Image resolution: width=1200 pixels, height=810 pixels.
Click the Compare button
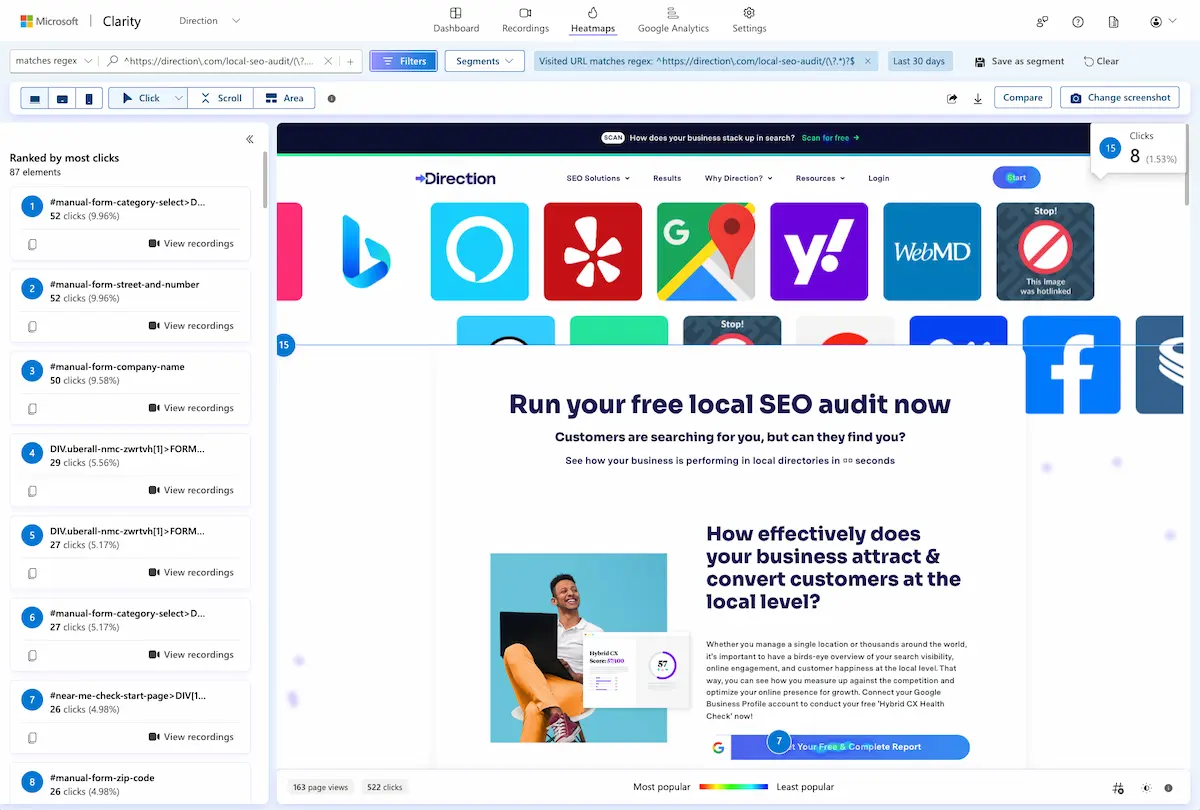pyautogui.click(x=1022, y=98)
